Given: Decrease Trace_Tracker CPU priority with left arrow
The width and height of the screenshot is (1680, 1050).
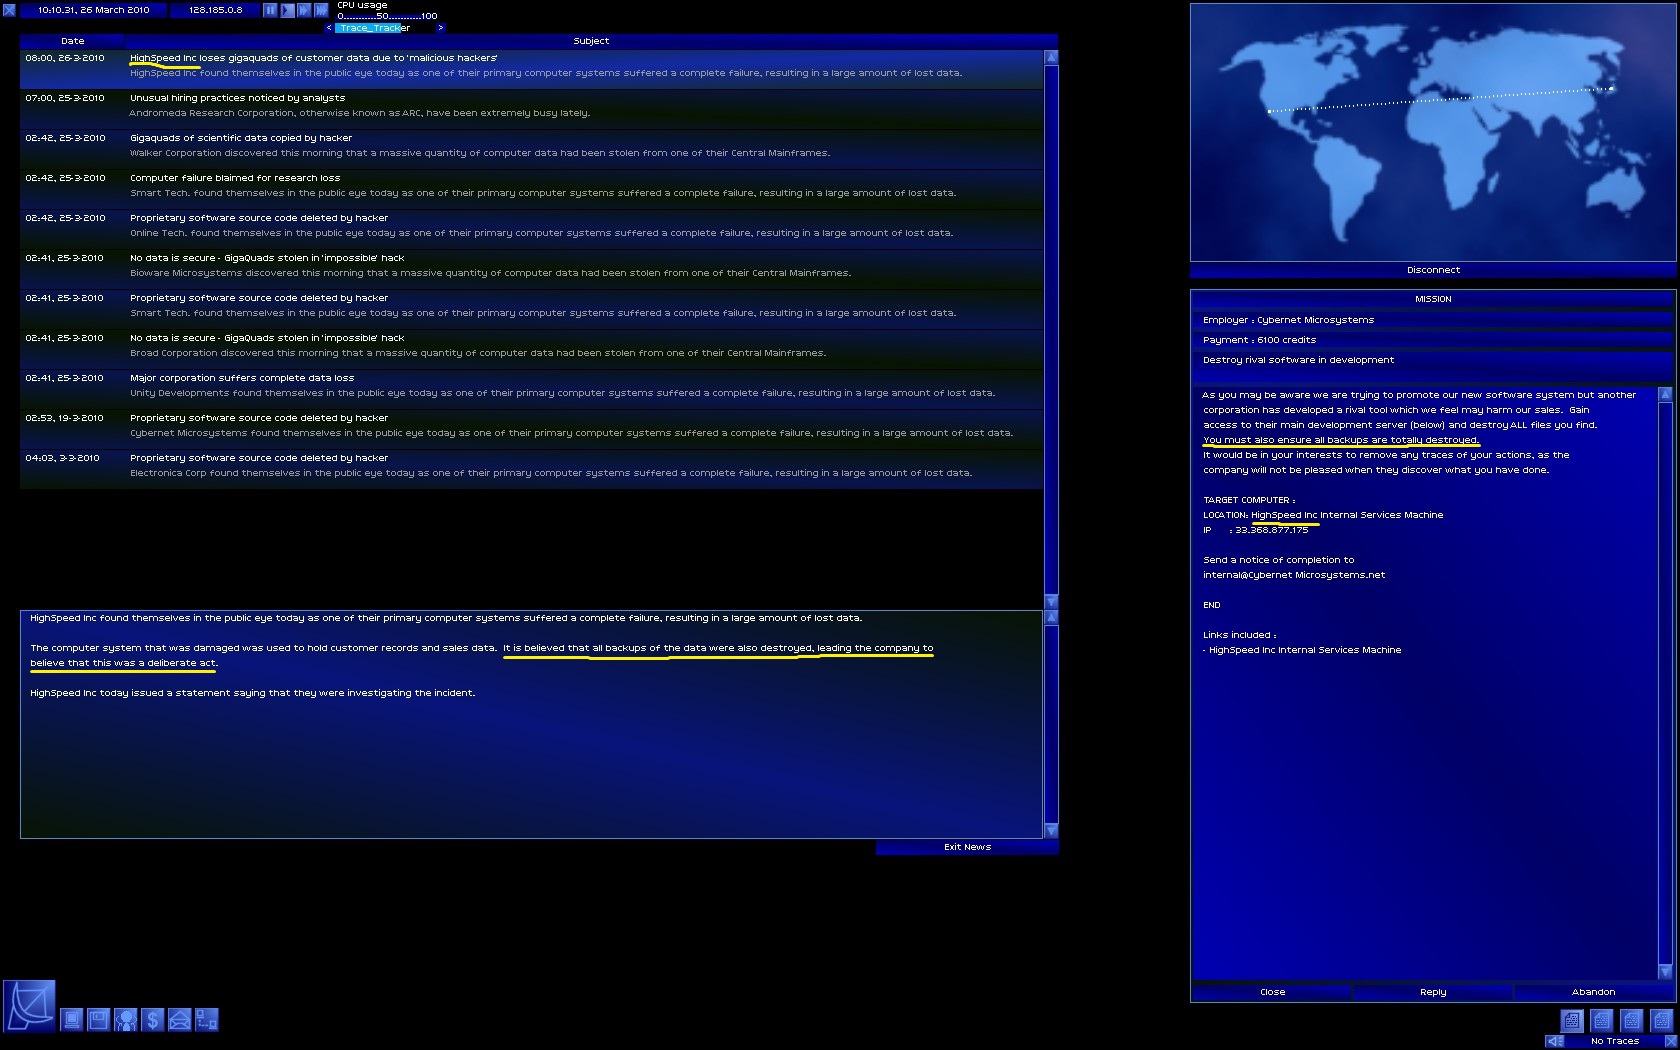Looking at the screenshot, I should (x=329, y=28).
